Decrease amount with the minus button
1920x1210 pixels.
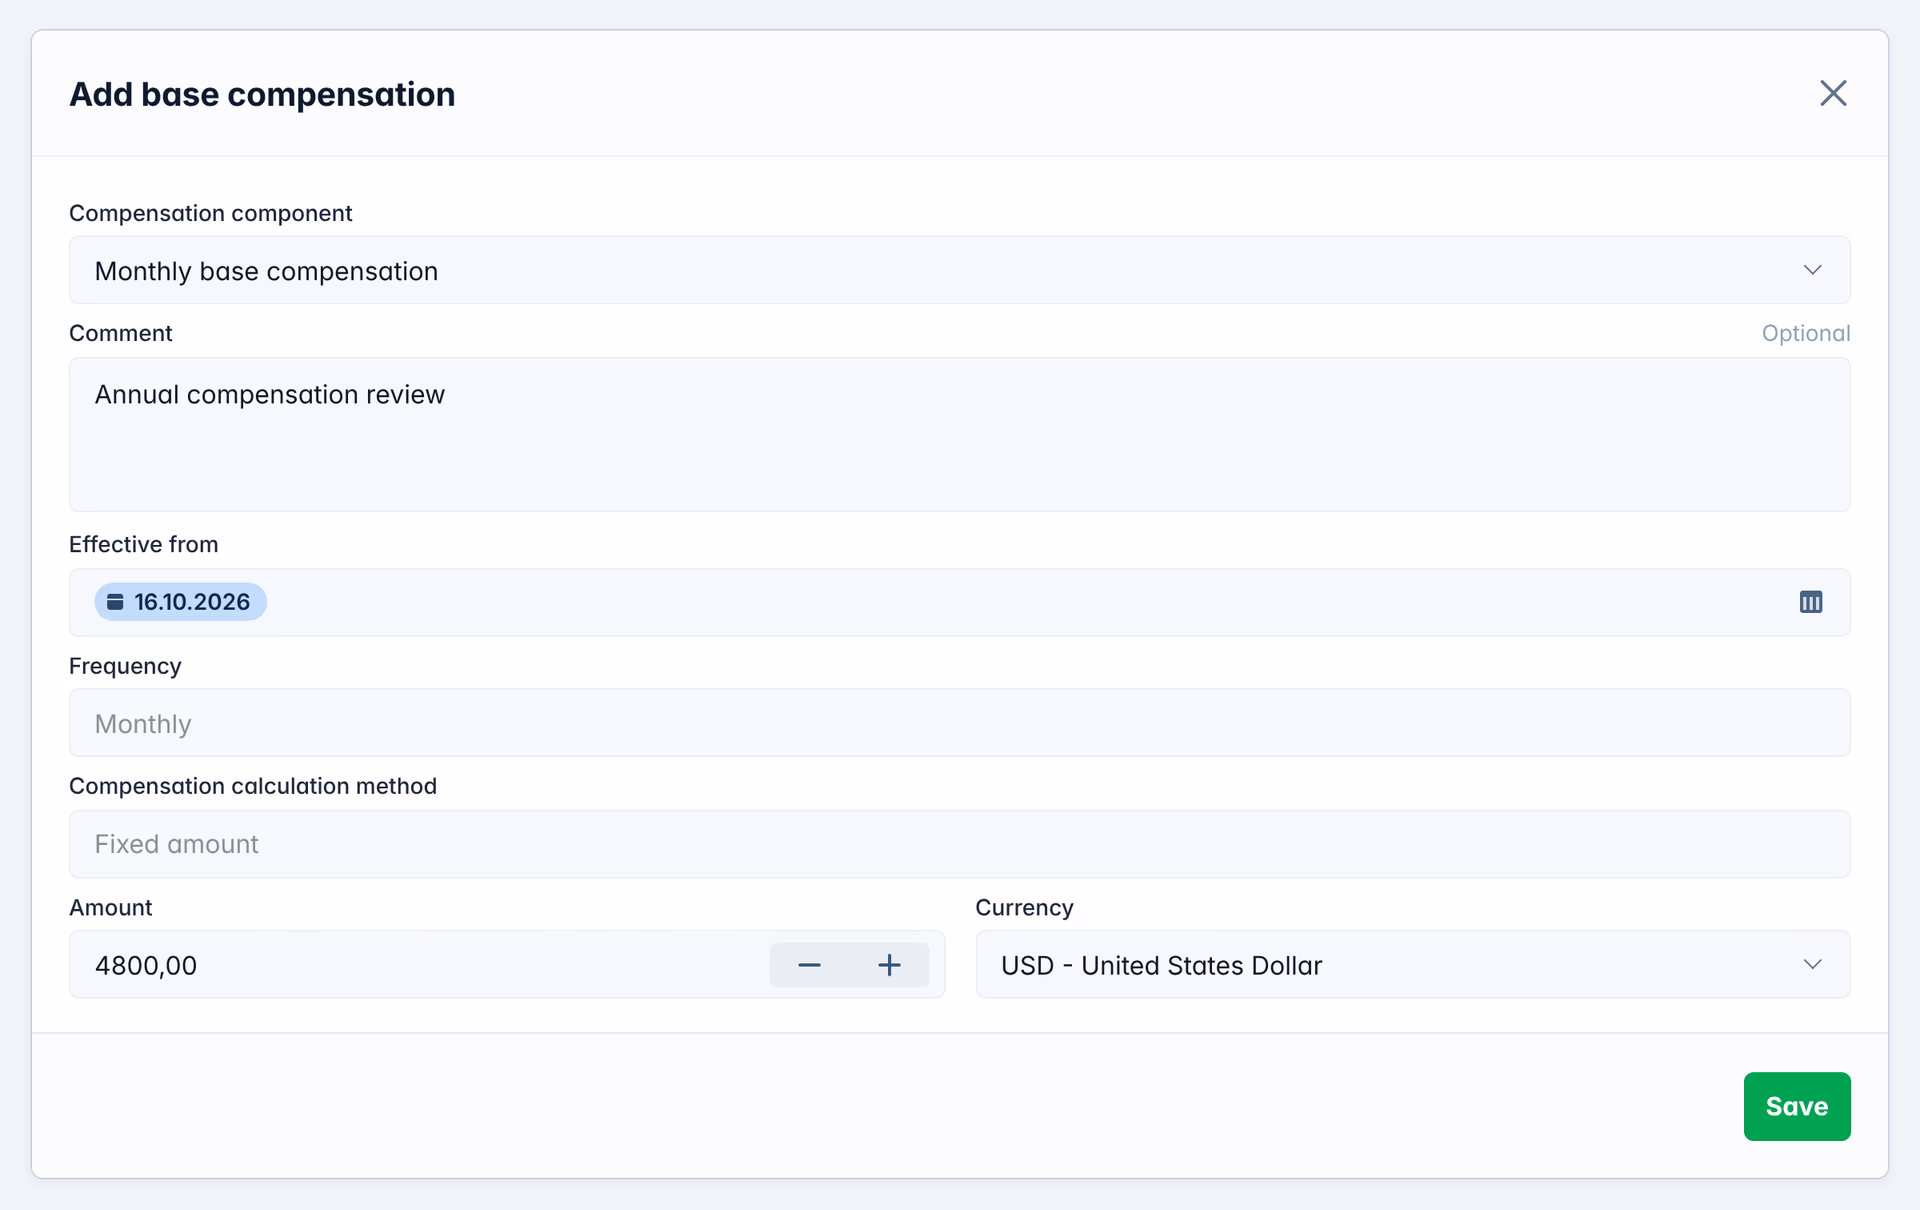coord(809,965)
